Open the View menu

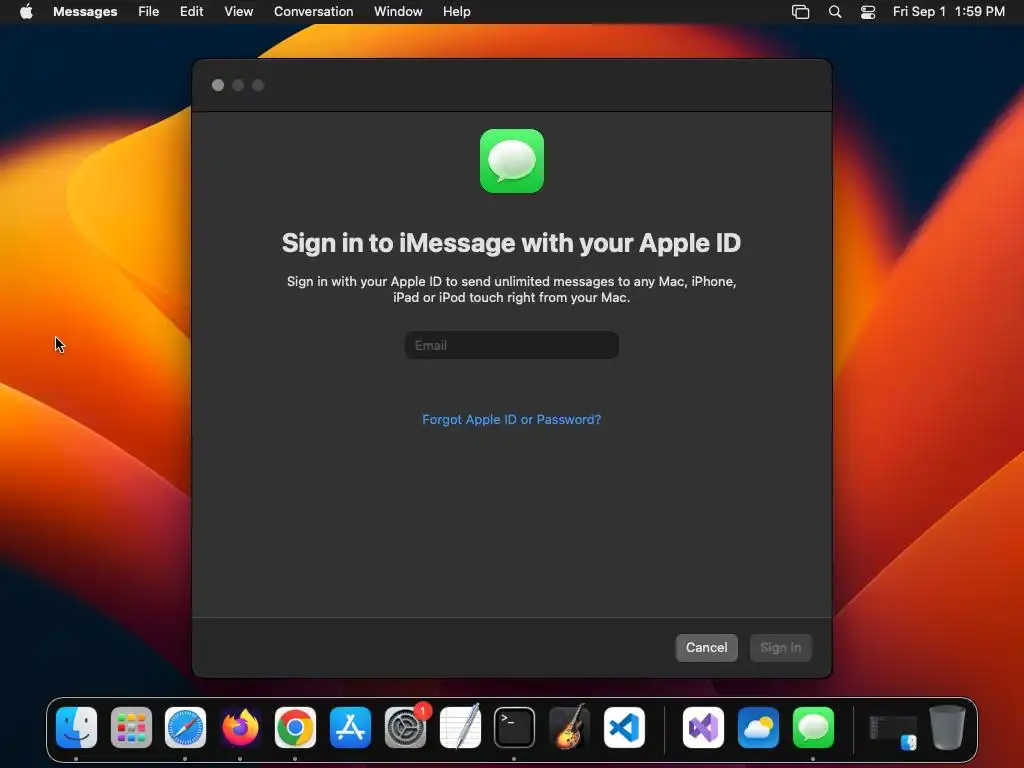[x=238, y=12]
